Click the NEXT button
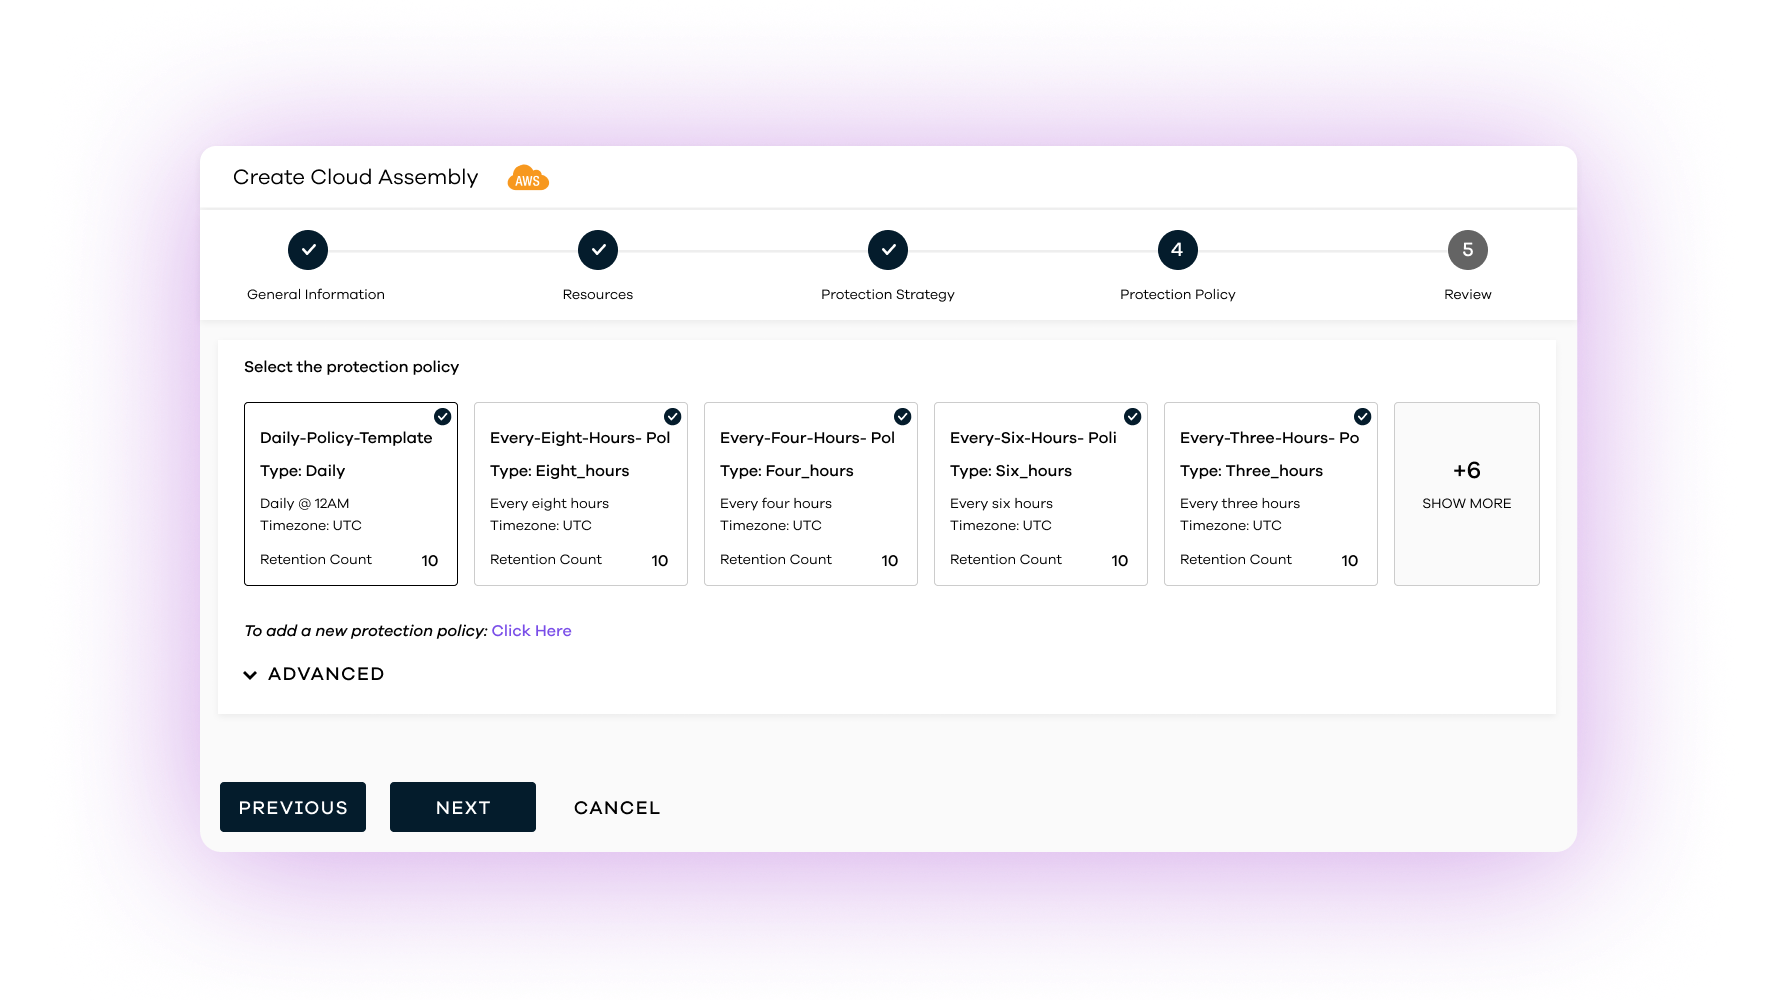Screen dimensions: 1776x1000 pyautogui.click(x=463, y=807)
